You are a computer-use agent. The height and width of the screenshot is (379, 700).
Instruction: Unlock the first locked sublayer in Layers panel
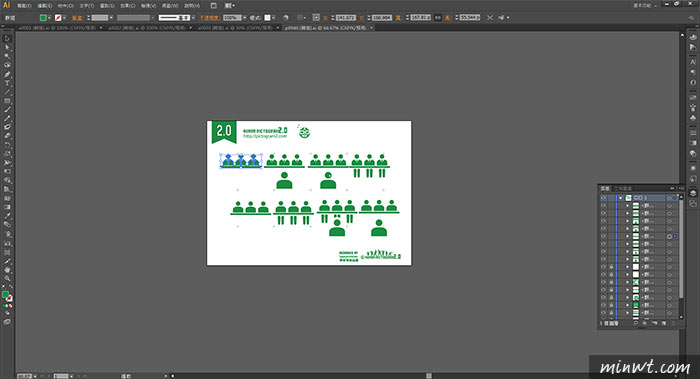click(x=611, y=267)
